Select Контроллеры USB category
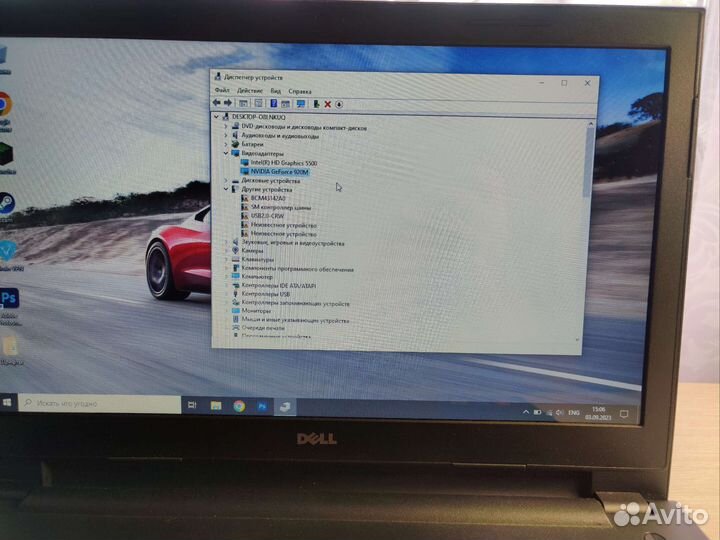The width and height of the screenshot is (720, 540). pos(265,294)
